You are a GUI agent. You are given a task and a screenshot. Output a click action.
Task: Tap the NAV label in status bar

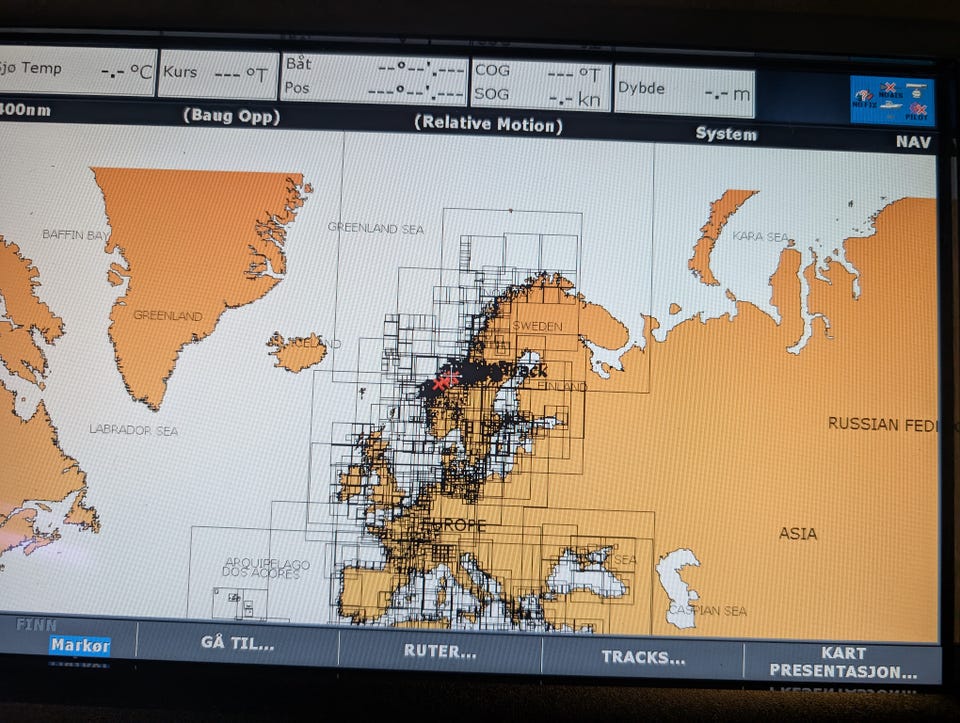tap(913, 142)
